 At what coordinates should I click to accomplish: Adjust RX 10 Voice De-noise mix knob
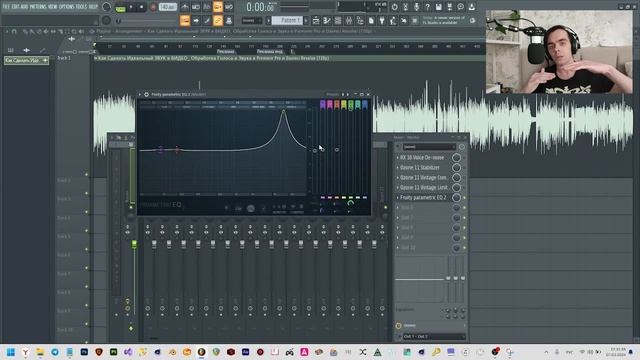456,158
